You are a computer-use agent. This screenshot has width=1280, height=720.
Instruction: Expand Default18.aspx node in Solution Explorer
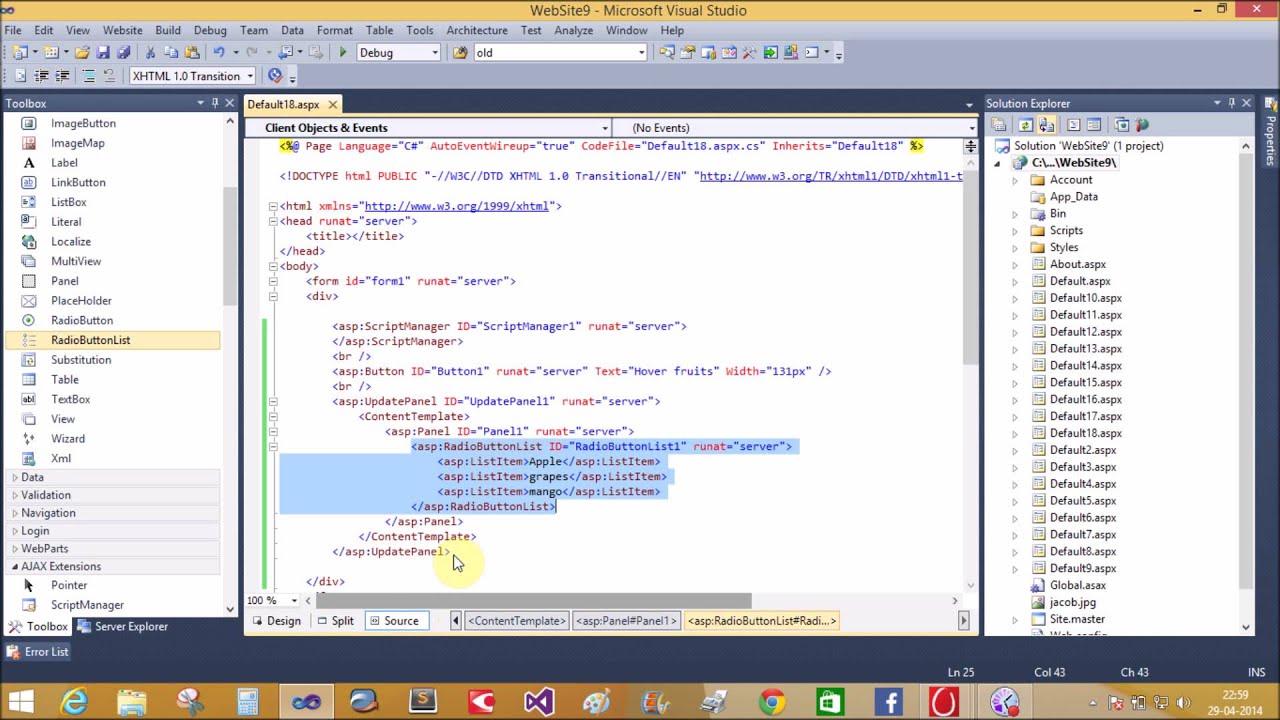tap(1015, 433)
